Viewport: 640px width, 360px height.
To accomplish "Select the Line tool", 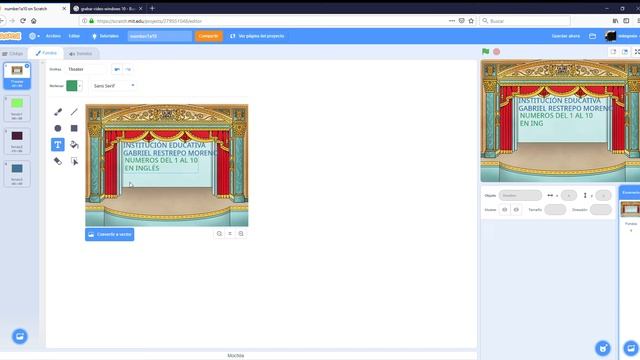I will [x=74, y=111].
